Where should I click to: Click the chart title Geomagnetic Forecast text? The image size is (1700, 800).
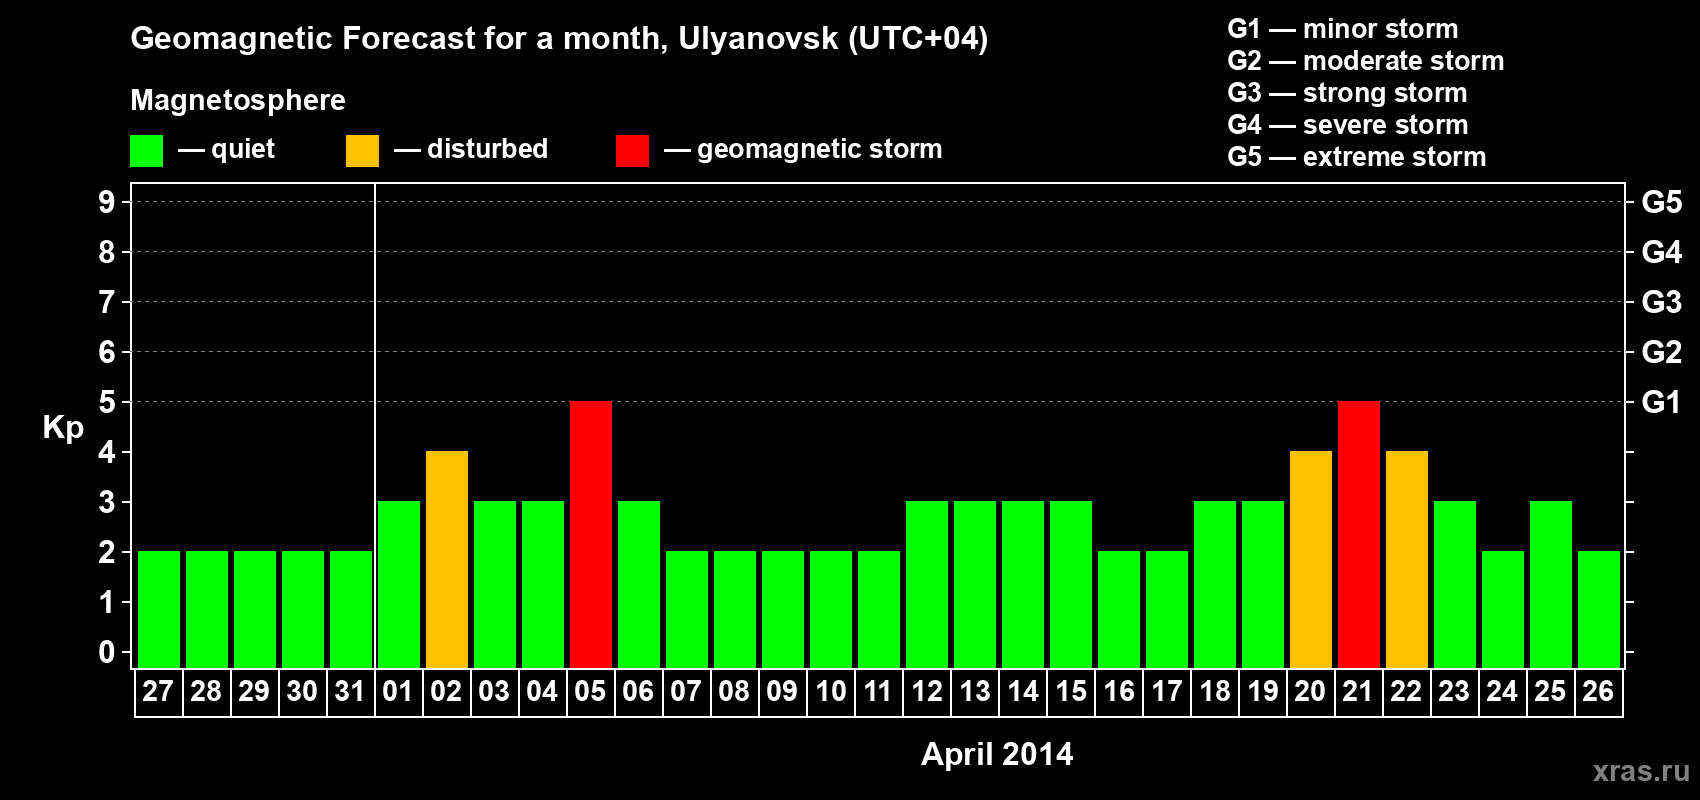[x=559, y=39]
